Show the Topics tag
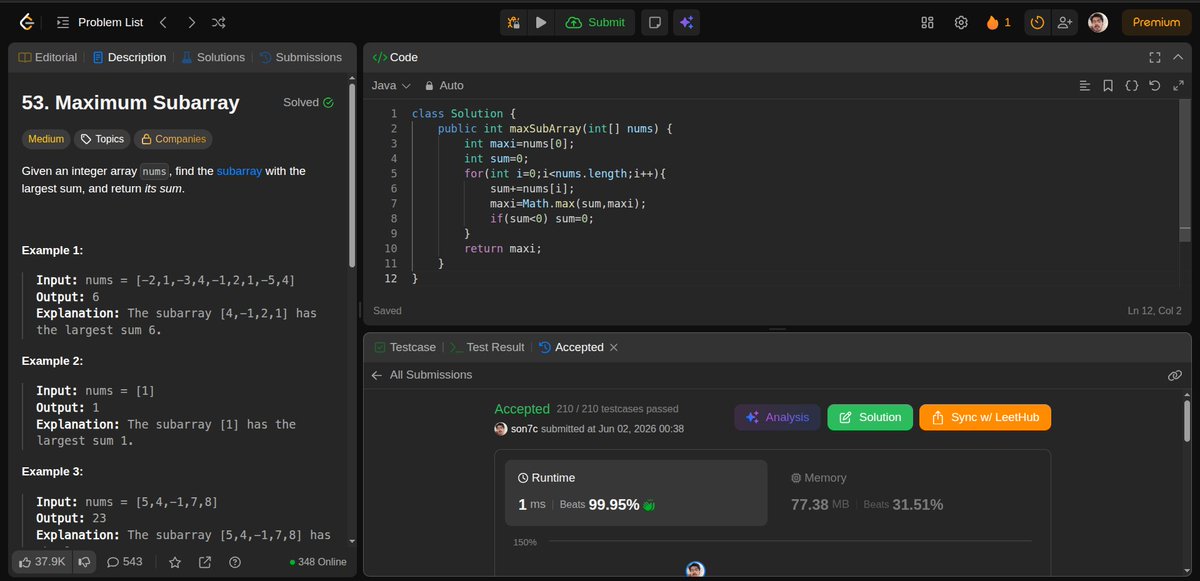The width and height of the screenshot is (1200, 581). 102,139
